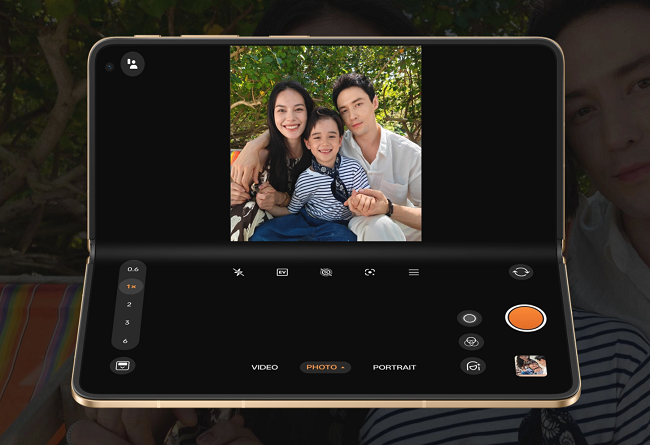Tap the family photo in the viewfinder

pos(325,143)
